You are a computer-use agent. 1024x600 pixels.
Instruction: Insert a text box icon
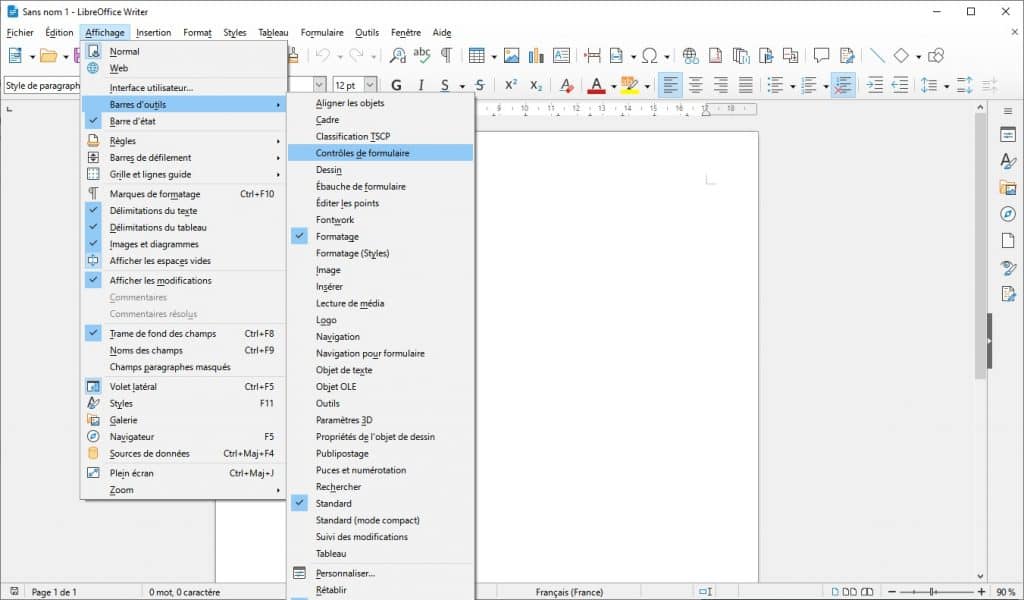(x=561, y=55)
